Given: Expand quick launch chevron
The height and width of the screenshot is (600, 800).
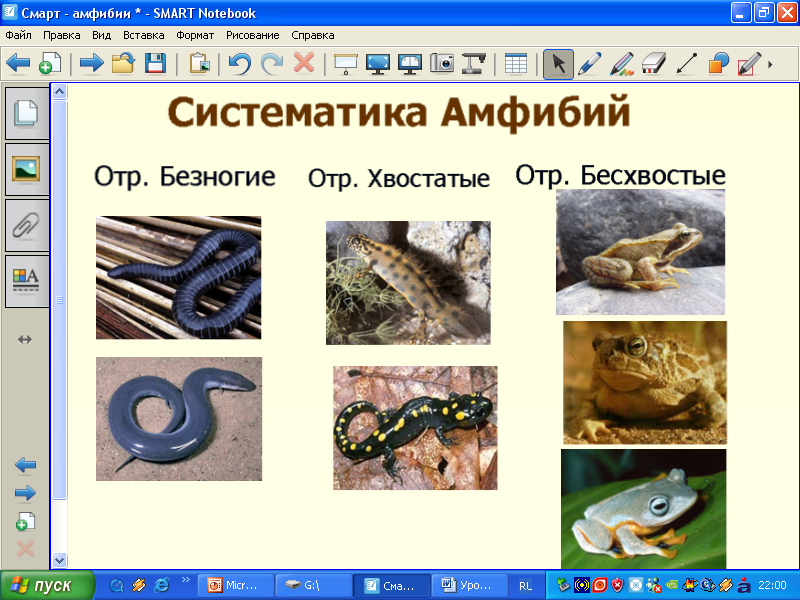Looking at the screenshot, I should [x=185, y=579].
